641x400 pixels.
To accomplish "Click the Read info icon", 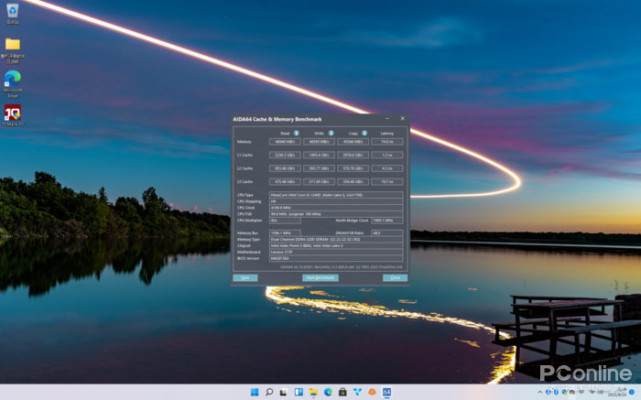I will pos(296,132).
